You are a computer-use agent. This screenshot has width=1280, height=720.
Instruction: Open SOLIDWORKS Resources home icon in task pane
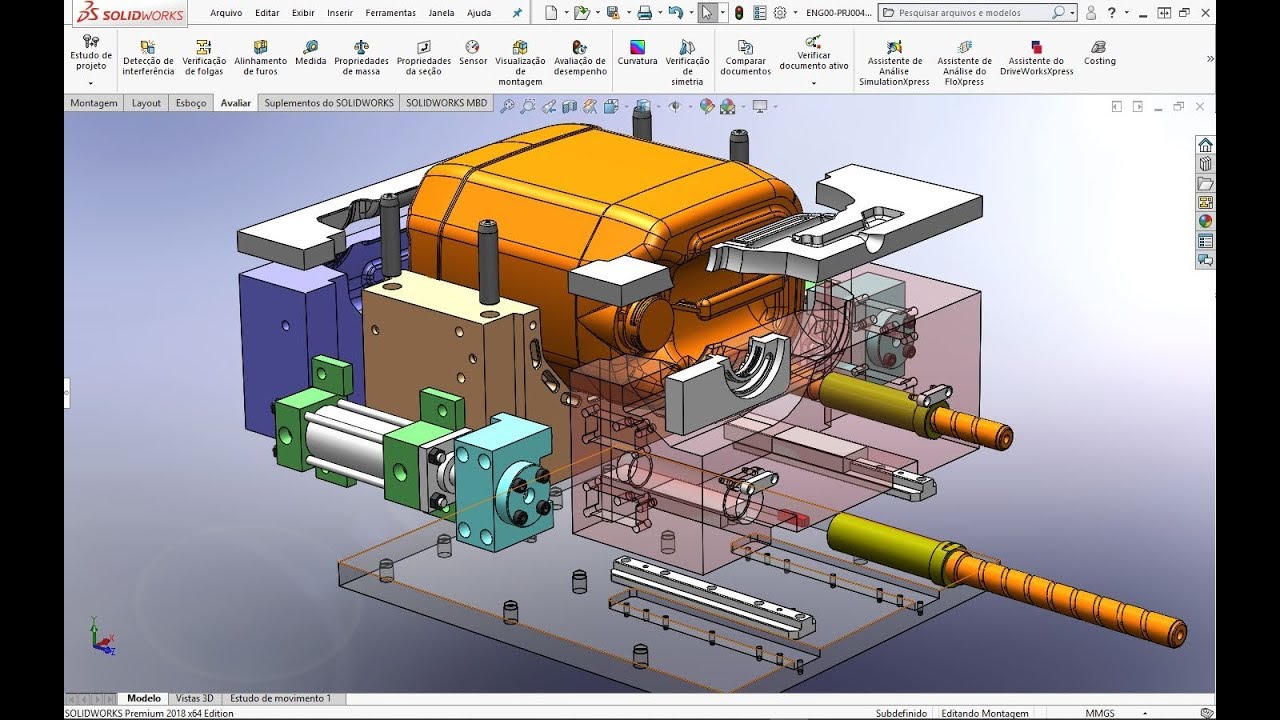click(1205, 145)
